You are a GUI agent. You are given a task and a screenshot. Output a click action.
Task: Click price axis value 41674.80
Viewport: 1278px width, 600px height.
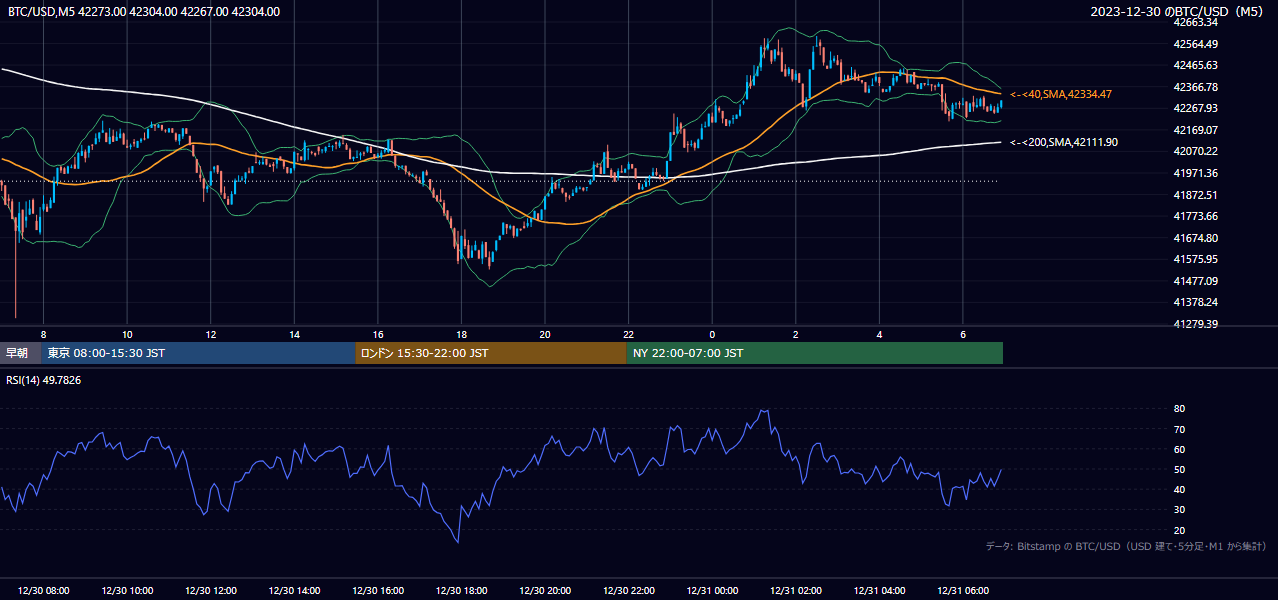tap(1196, 238)
